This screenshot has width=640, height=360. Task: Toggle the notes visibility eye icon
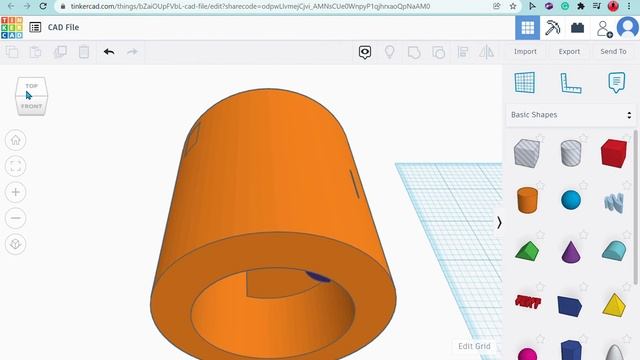click(x=365, y=52)
